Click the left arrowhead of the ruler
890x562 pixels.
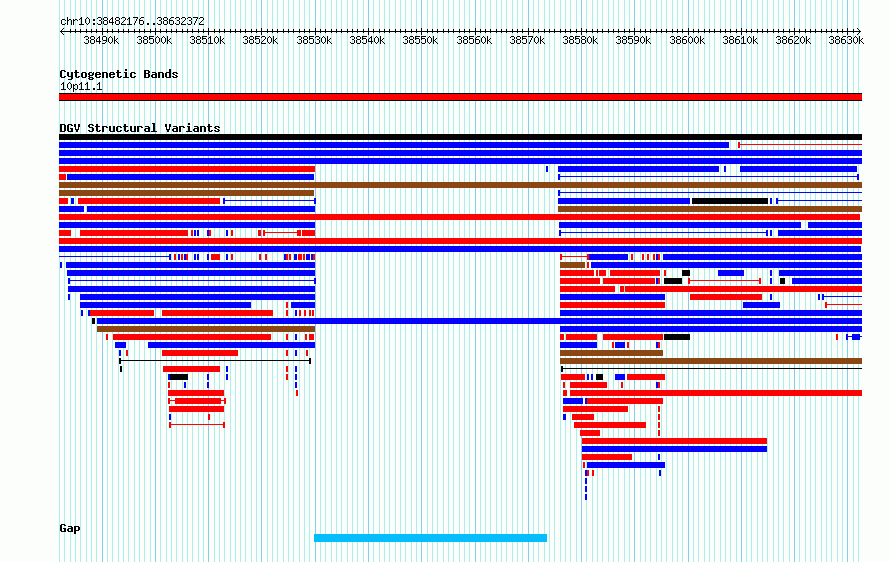point(61,32)
